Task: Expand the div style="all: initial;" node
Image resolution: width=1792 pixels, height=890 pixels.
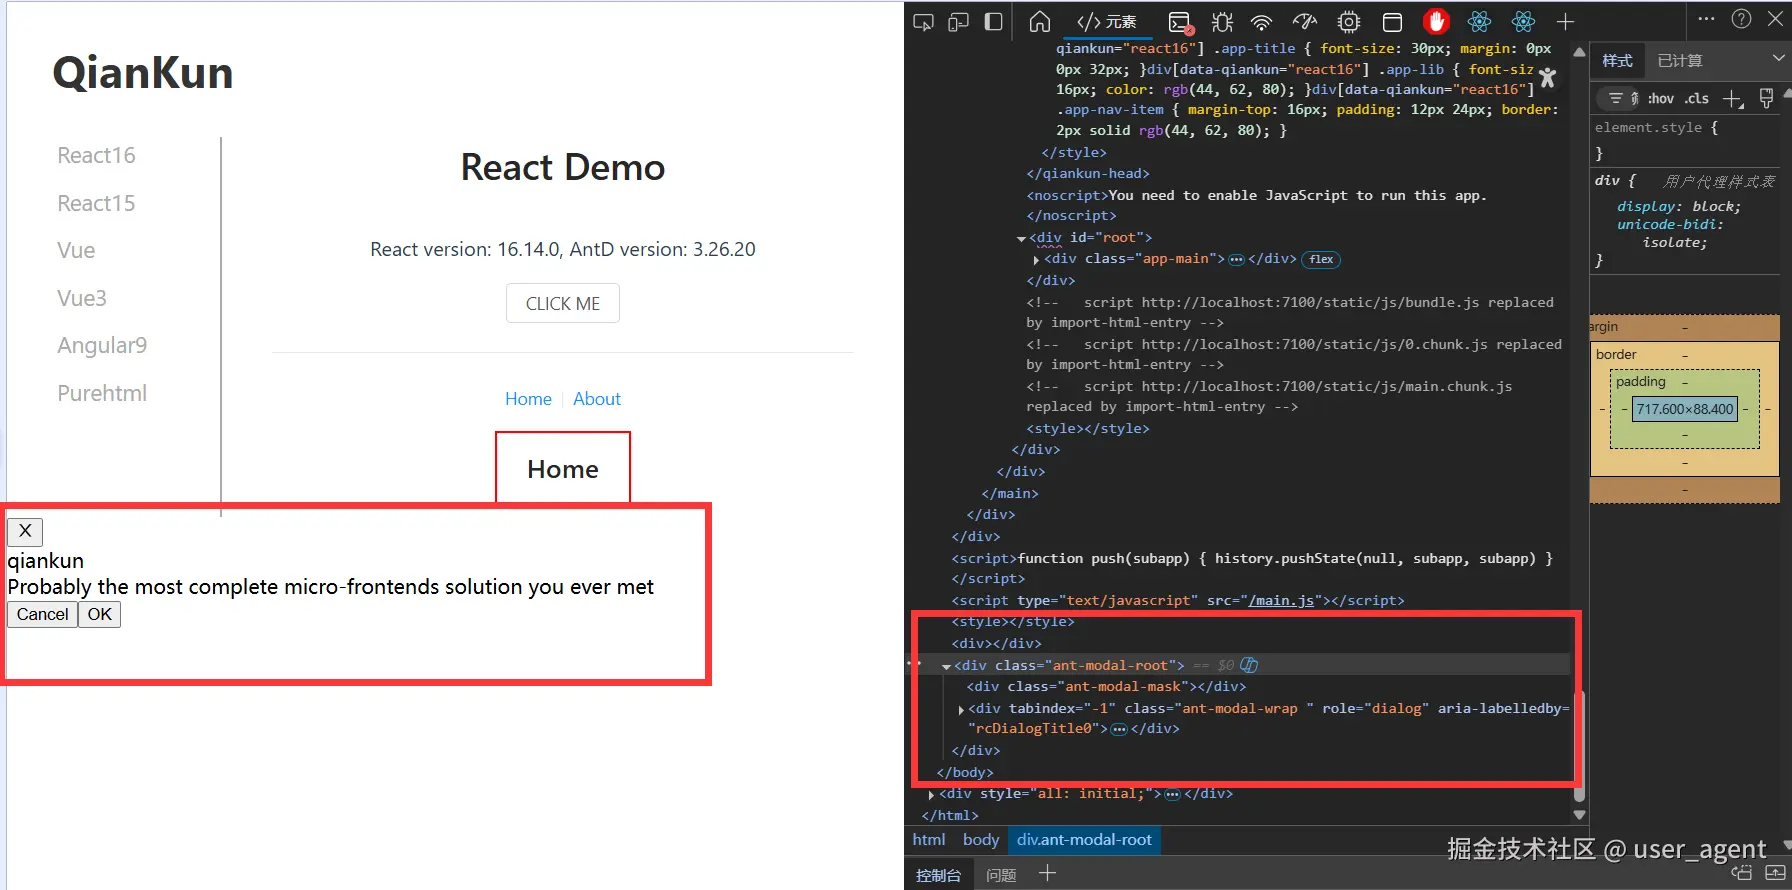Action: 931,795
